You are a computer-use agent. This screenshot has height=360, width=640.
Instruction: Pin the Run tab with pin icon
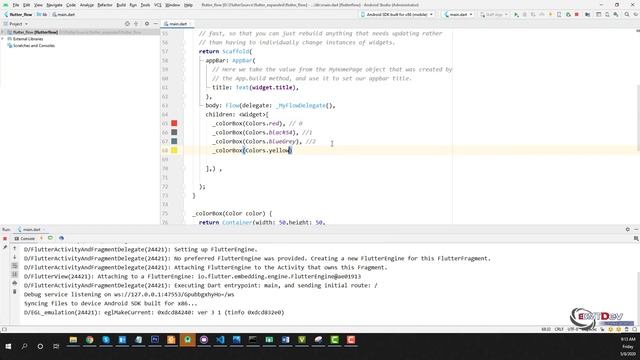(x=5, y=248)
